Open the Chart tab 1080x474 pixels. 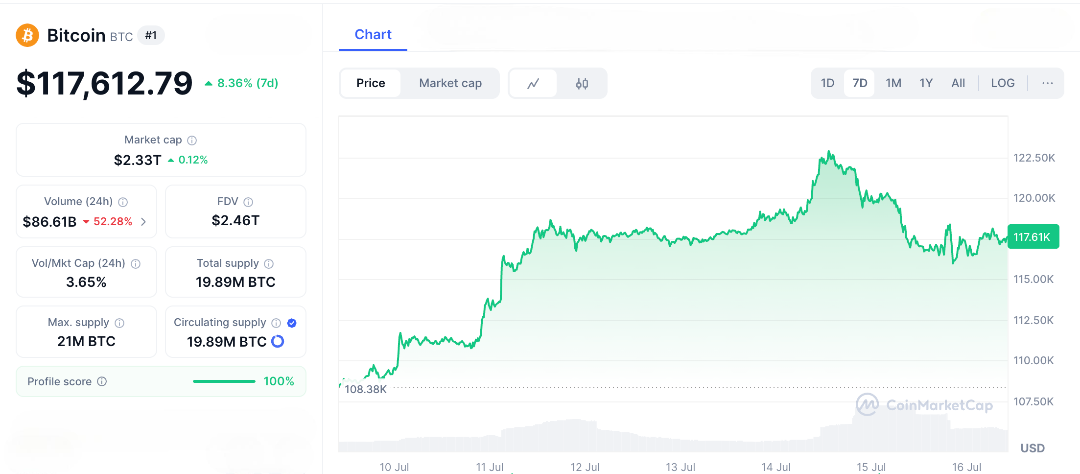(x=373, y=34)
